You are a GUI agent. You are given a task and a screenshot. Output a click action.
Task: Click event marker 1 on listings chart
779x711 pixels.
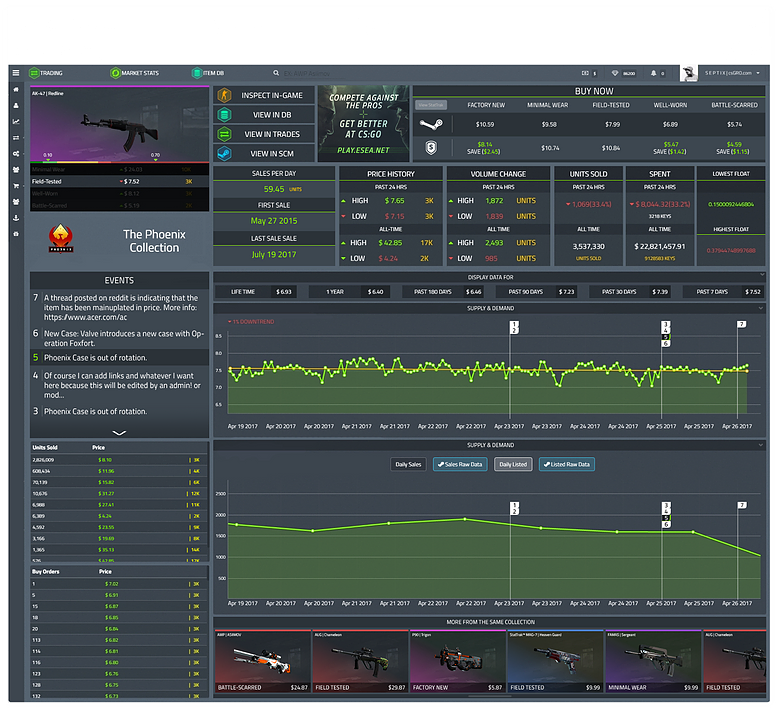pyautogui.click(x=515, y=505)
